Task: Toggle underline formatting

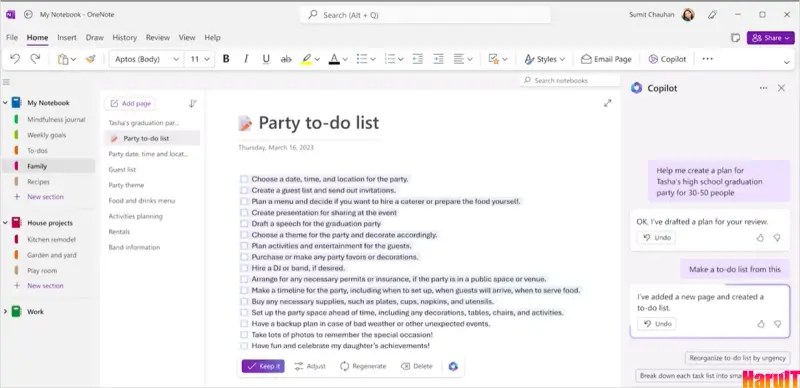Action: pyautogui.click(x=266, y=59)
